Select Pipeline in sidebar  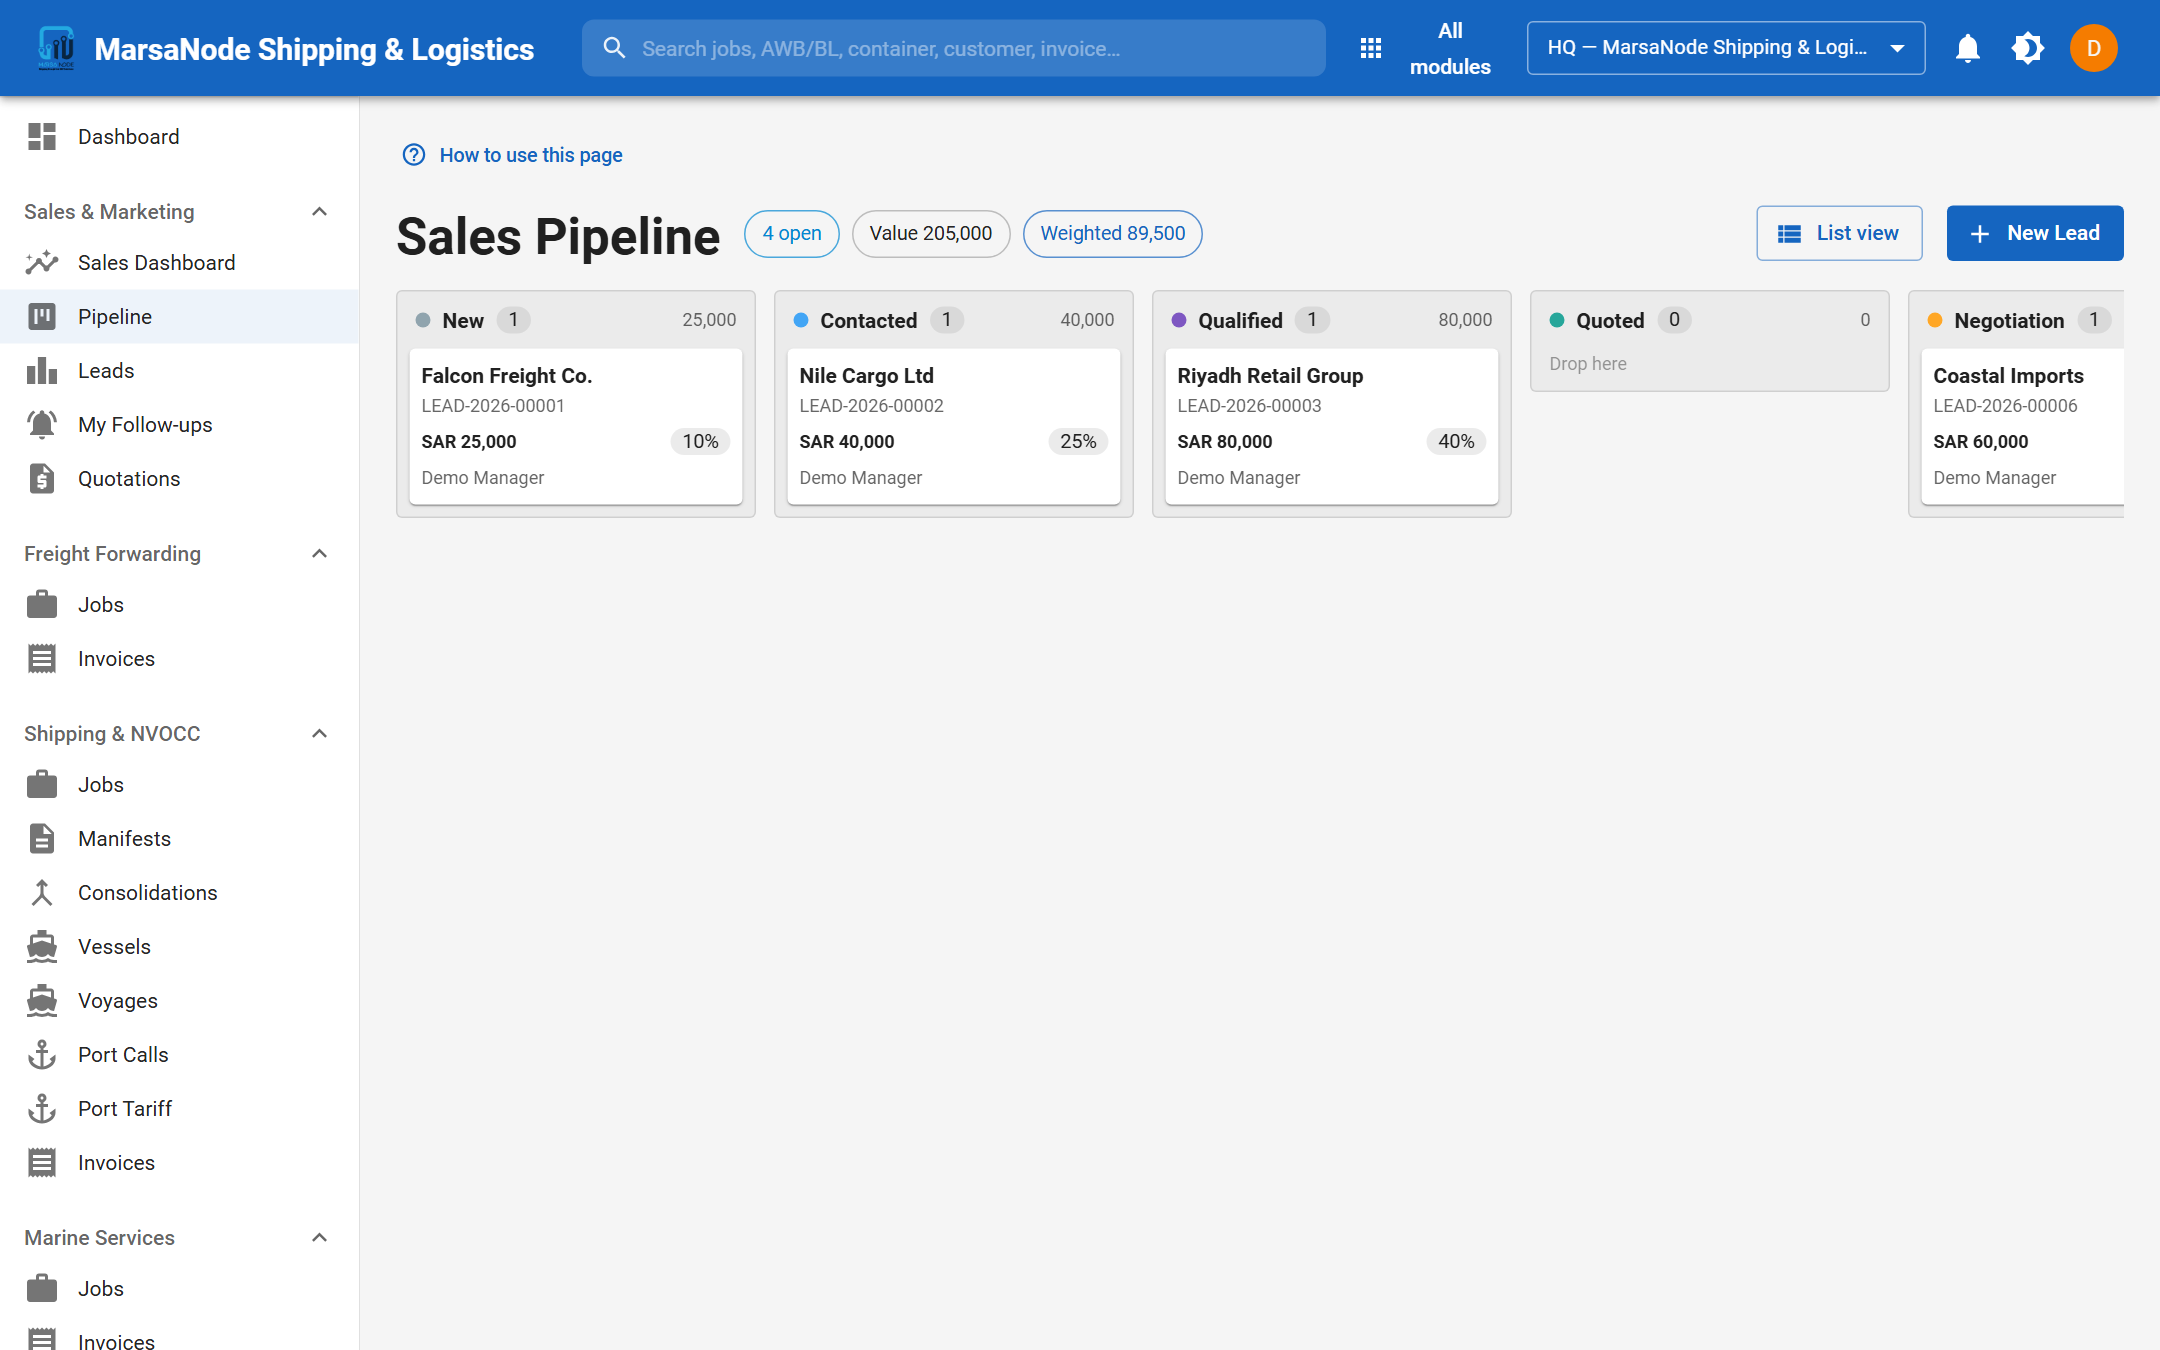pos(180,317)
